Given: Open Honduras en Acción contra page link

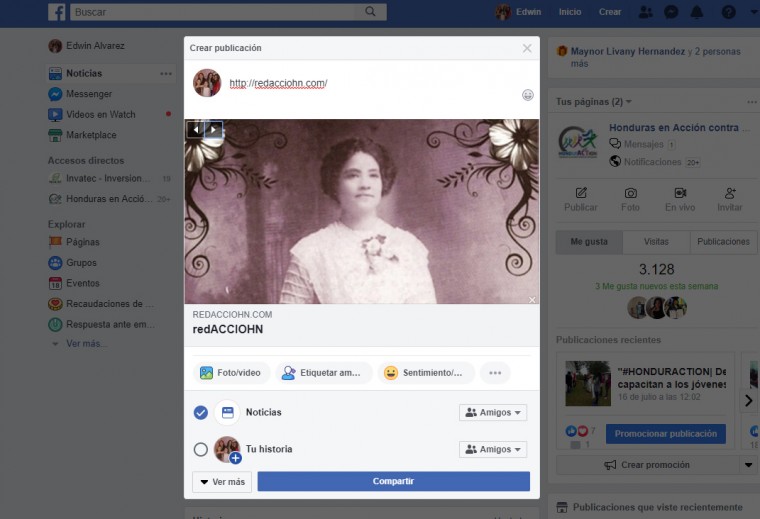Looking at the screenshot, I should pyautogui.click(x=679, y=127).
